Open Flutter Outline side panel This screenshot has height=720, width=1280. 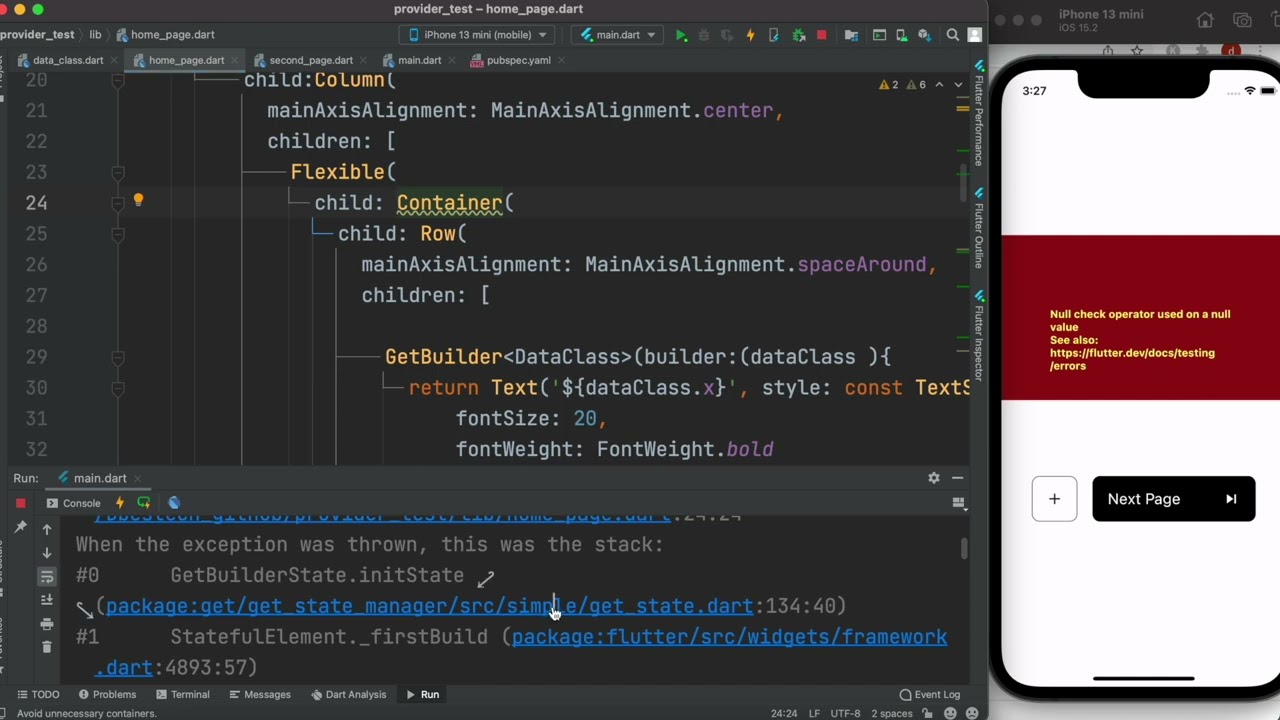[x=979, y=228]
